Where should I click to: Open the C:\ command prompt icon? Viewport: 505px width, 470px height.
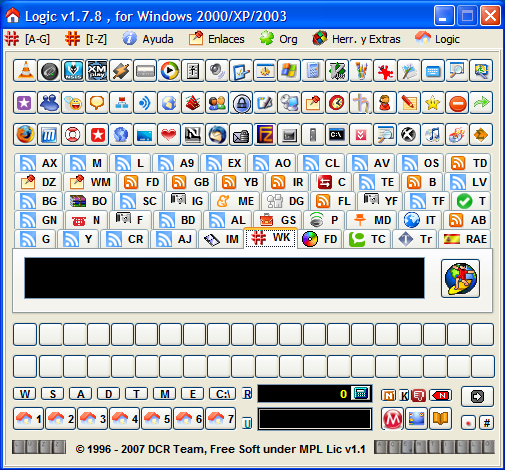point(337,135)
